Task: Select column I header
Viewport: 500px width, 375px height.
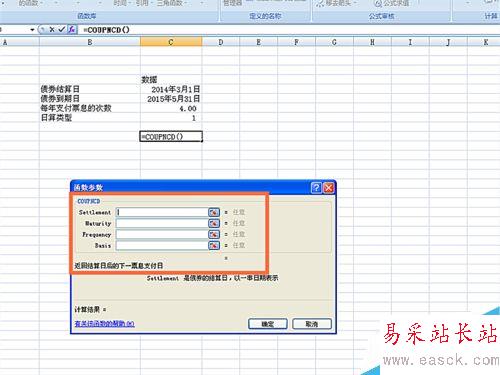Action: [x=410, y=42]
